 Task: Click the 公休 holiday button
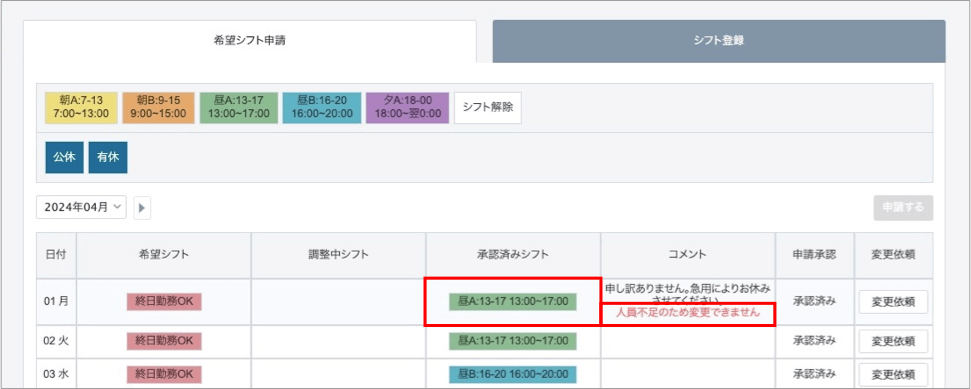[64, 157]
